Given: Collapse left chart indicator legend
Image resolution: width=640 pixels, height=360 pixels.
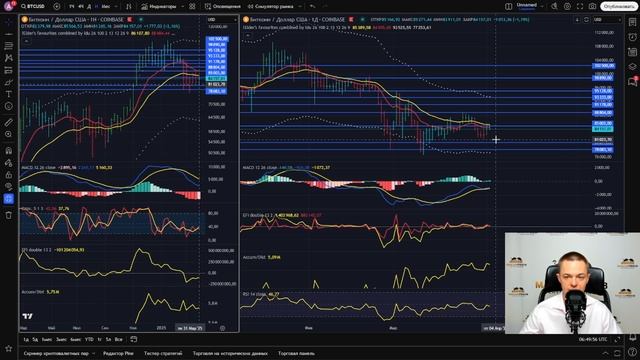Looking at the screenshot, I should [x=26, y=41].
